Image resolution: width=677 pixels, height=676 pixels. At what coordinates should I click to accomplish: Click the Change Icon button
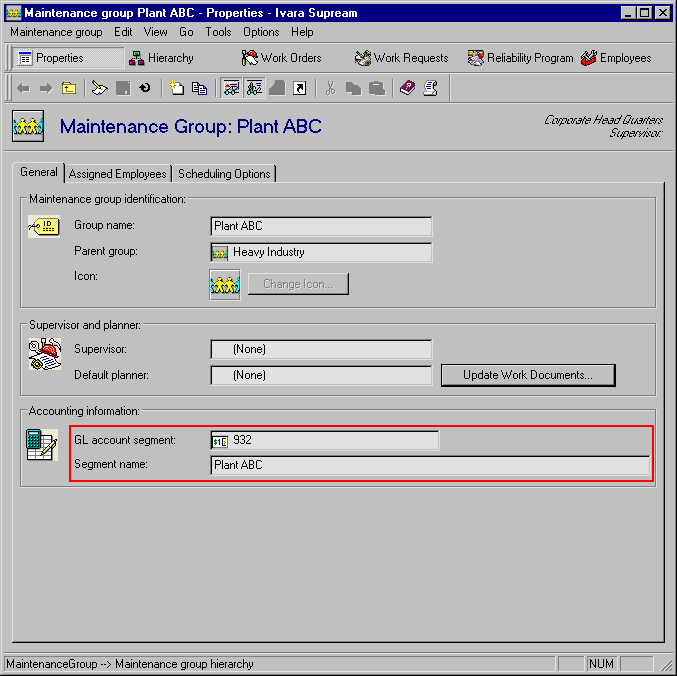[298, 284]
